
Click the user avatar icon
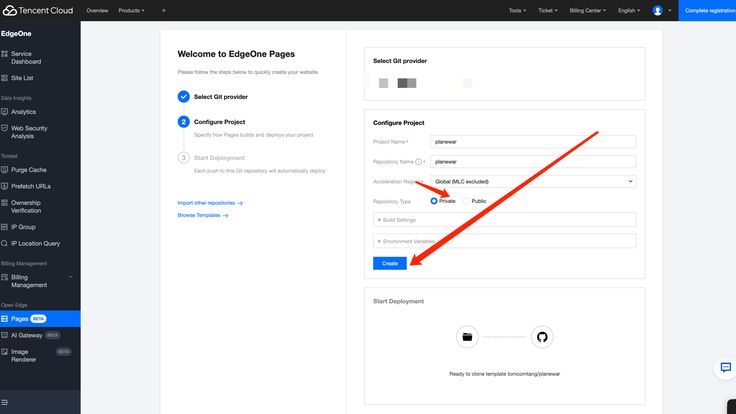(657, 10)
